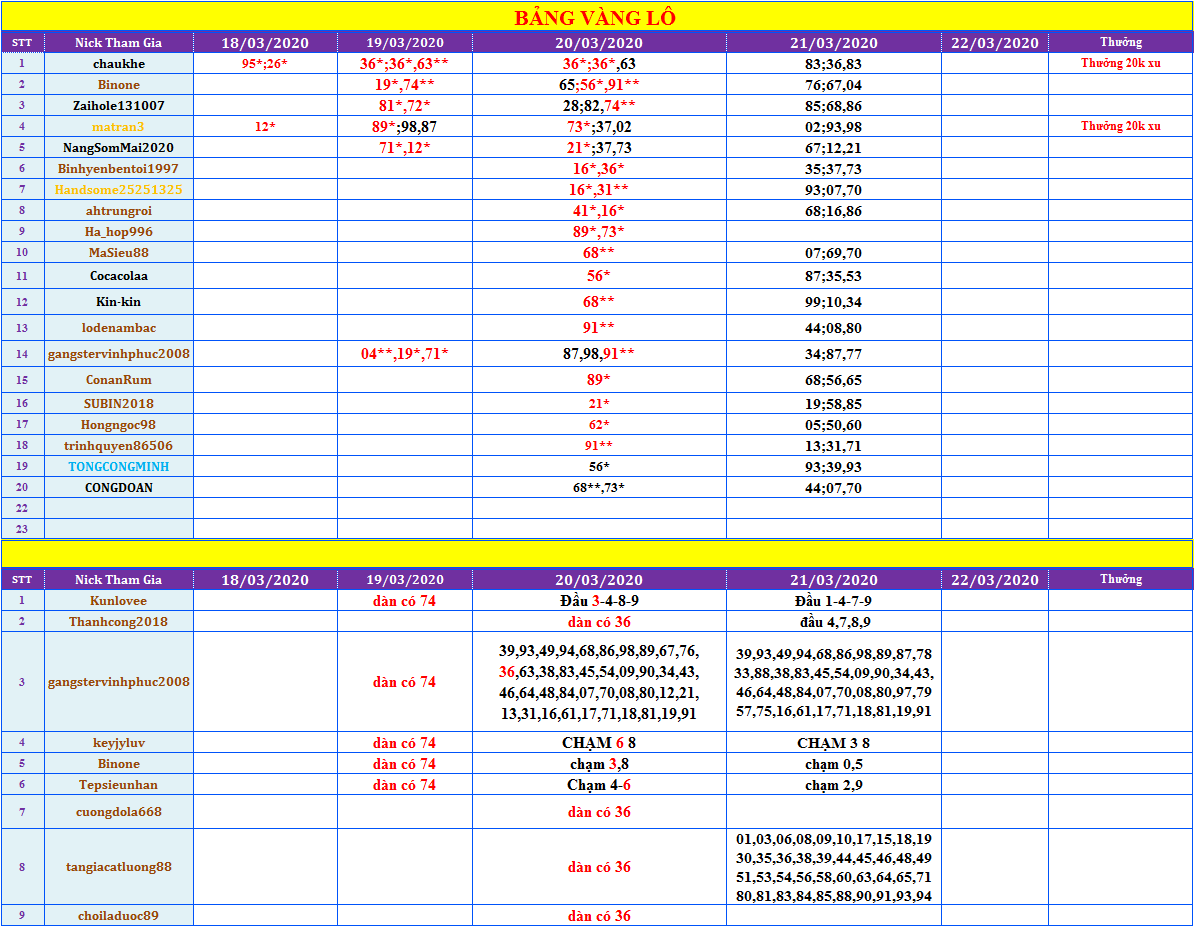Click the title 'BẢNG VÀNG LÔ'

595,18
